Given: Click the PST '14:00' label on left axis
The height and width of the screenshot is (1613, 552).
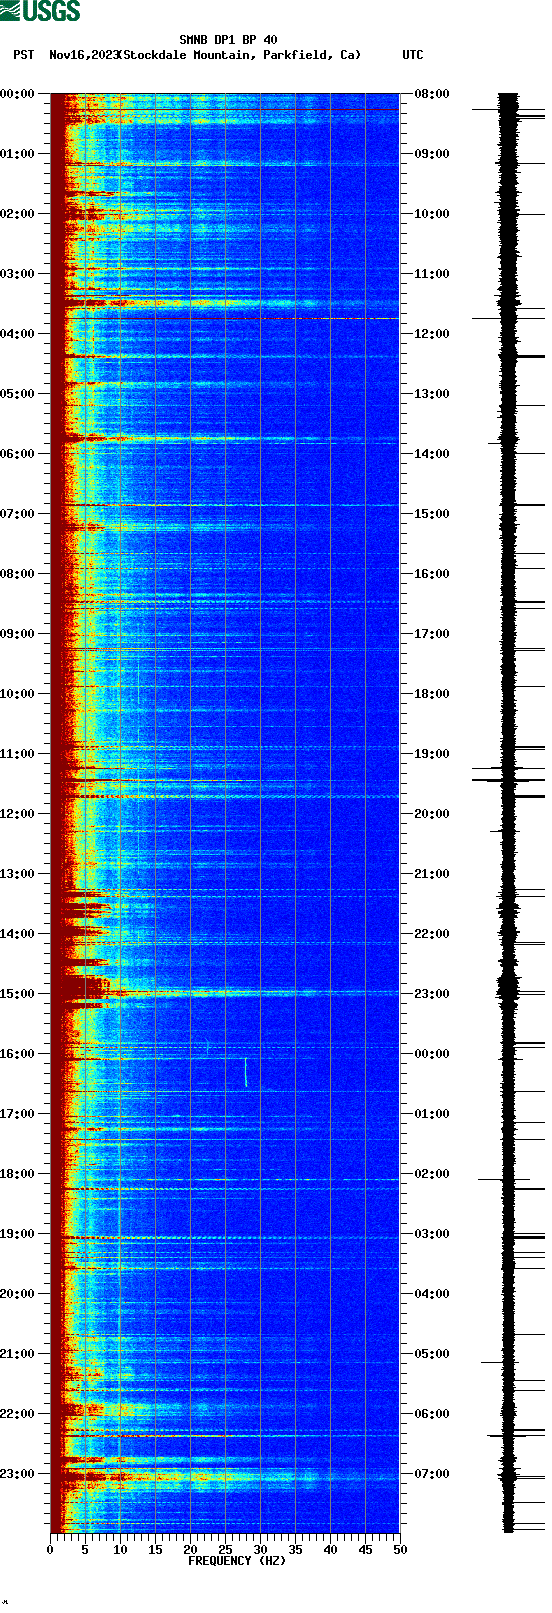Looking at the screenshot, I should (x=18, y=934).
